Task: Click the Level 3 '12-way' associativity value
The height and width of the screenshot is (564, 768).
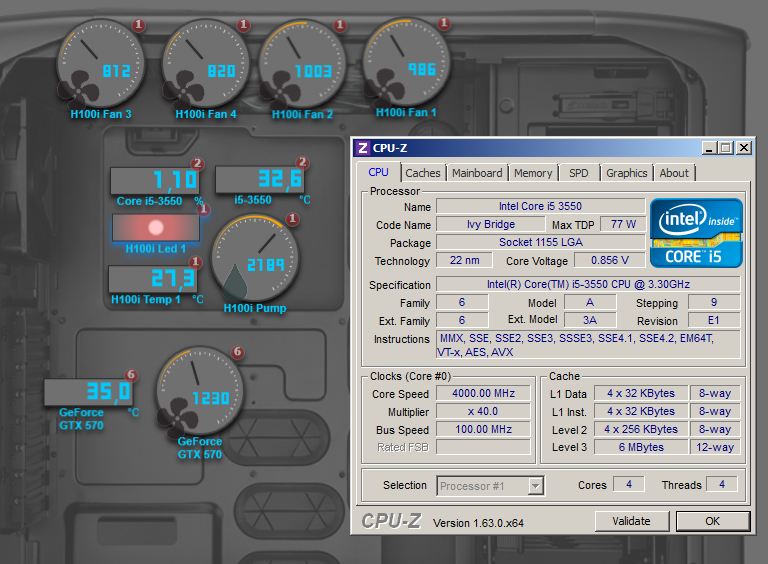Action: point(715,447)
